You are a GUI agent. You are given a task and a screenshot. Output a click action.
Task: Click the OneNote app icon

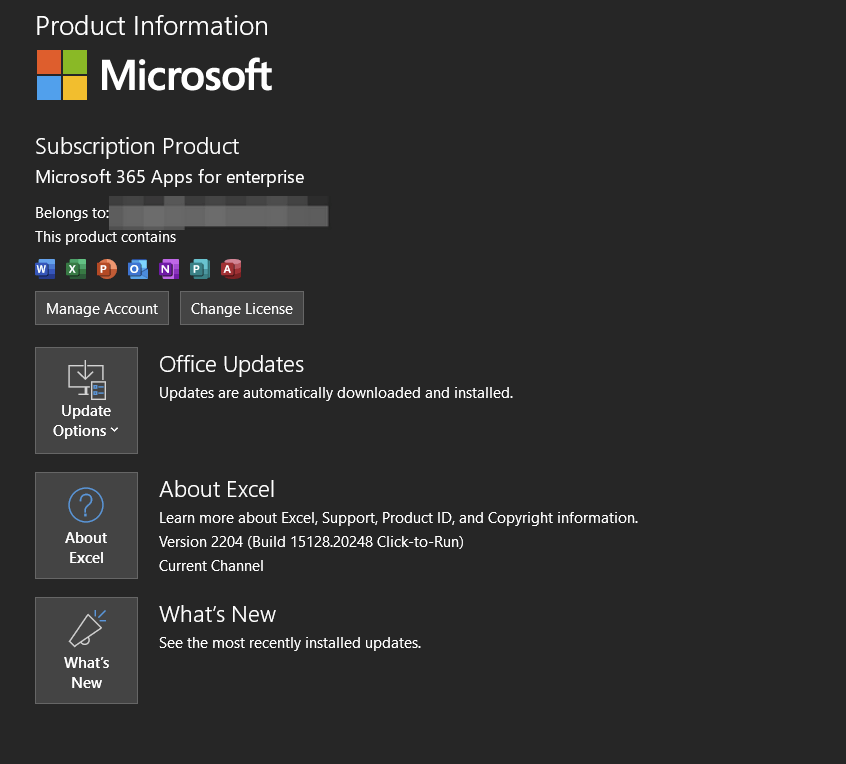pyautogui.click(x=169, y=269)
